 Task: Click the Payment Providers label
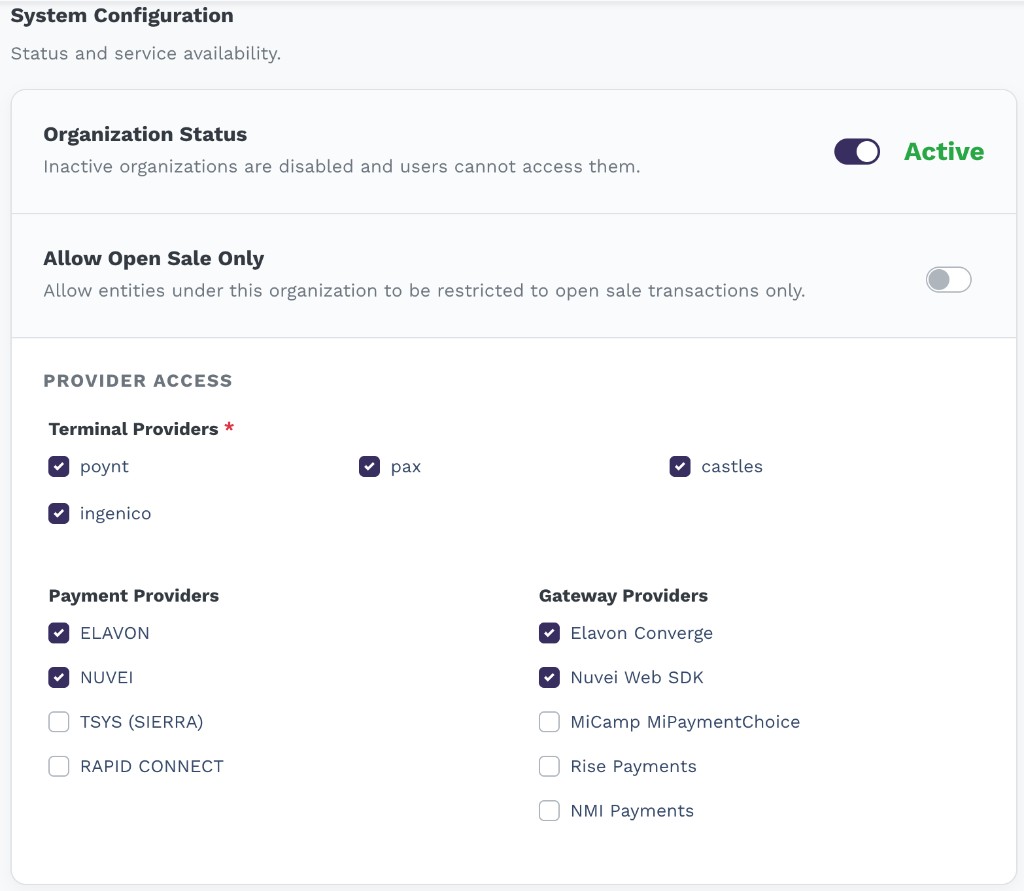[134, 596]
